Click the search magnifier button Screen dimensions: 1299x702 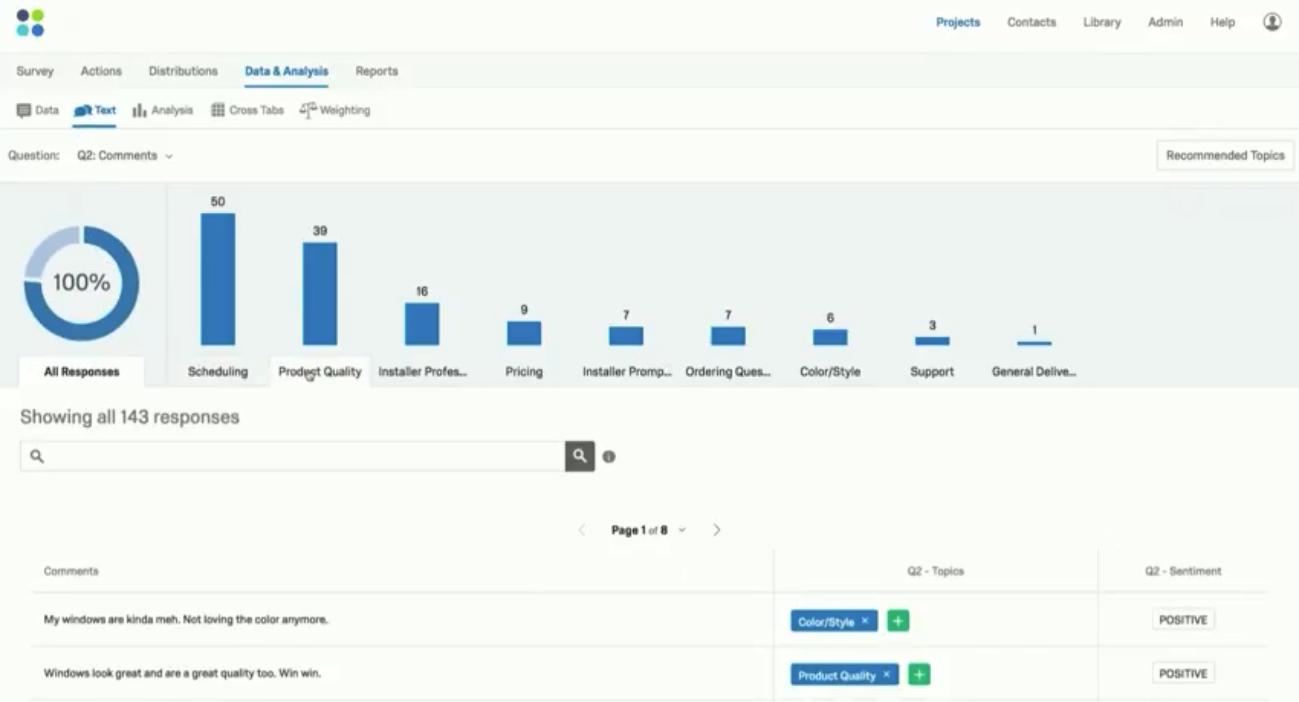point(580,456)
